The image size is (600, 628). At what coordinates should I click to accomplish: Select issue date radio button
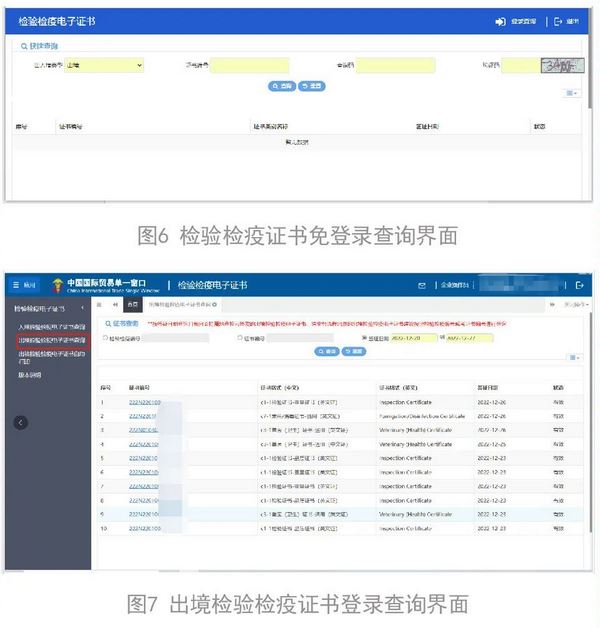pos(364,338)
